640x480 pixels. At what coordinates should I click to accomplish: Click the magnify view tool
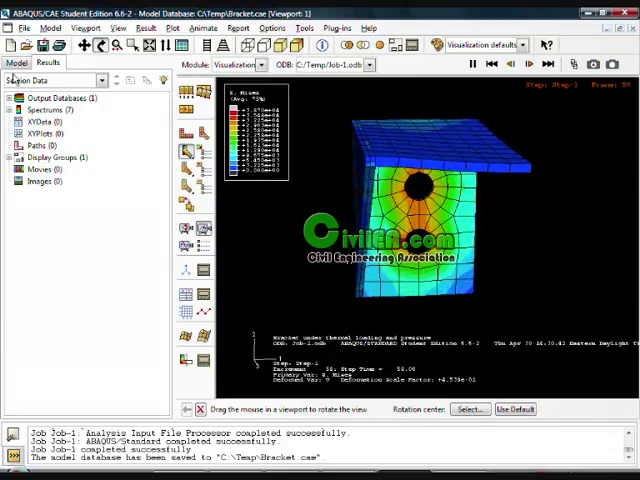click(117, 45)
